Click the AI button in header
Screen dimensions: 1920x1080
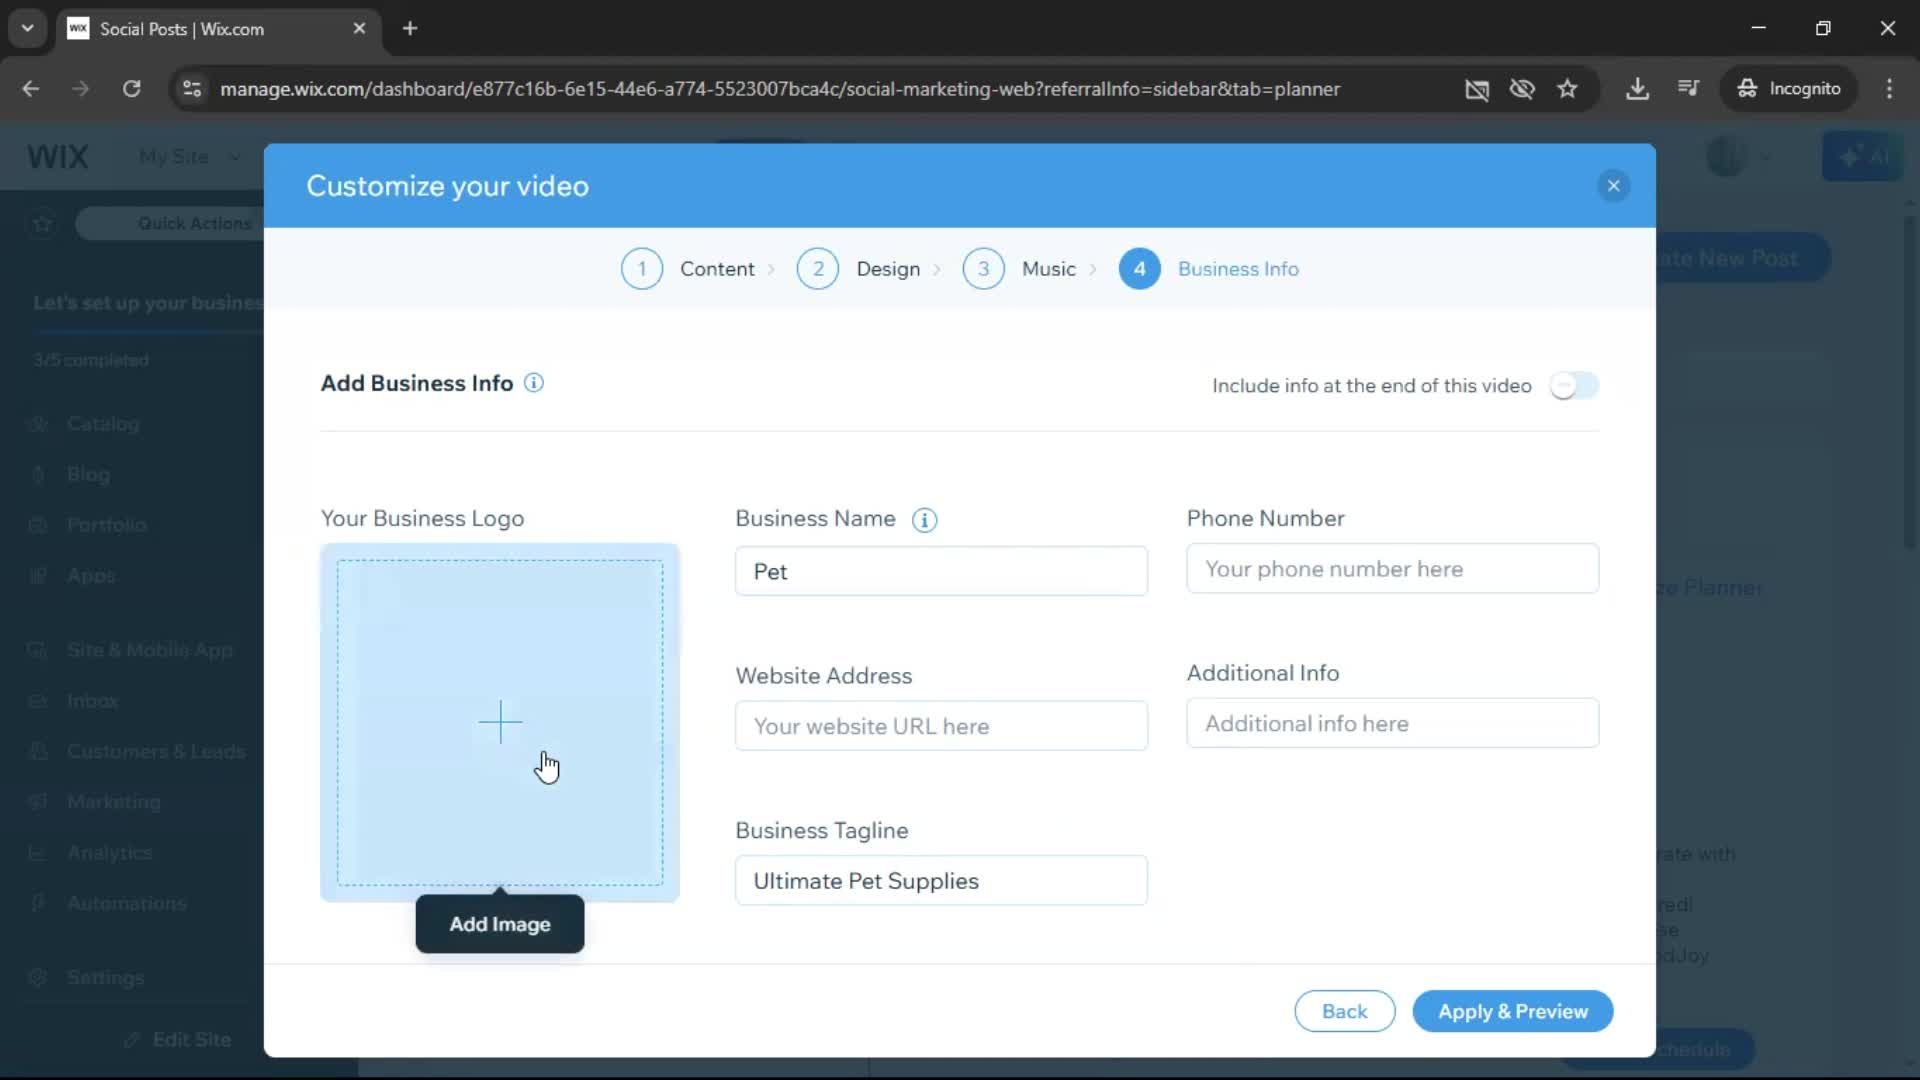click(1862, 157)
